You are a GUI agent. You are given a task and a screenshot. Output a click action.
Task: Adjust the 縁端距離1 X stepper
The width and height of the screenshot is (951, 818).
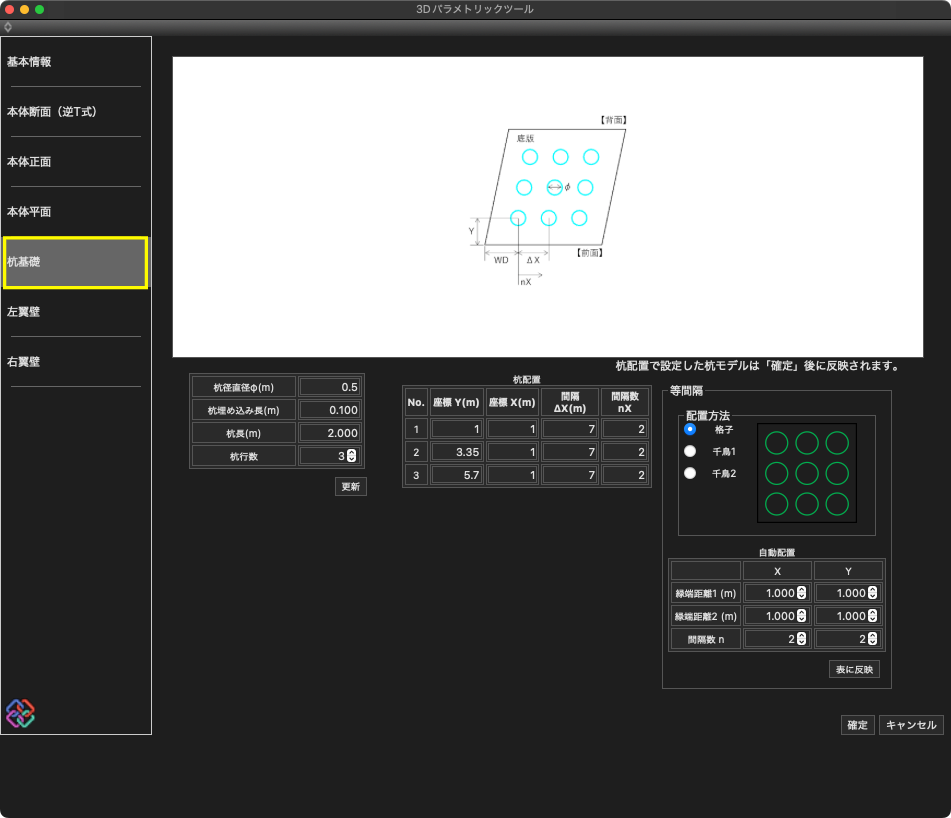[801, 593]
